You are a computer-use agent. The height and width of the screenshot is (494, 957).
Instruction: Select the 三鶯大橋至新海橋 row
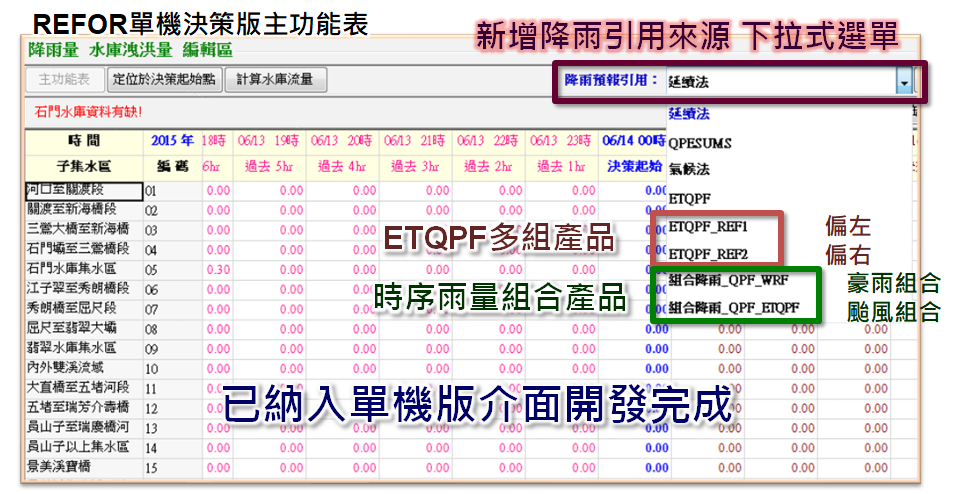click(84, 230)
